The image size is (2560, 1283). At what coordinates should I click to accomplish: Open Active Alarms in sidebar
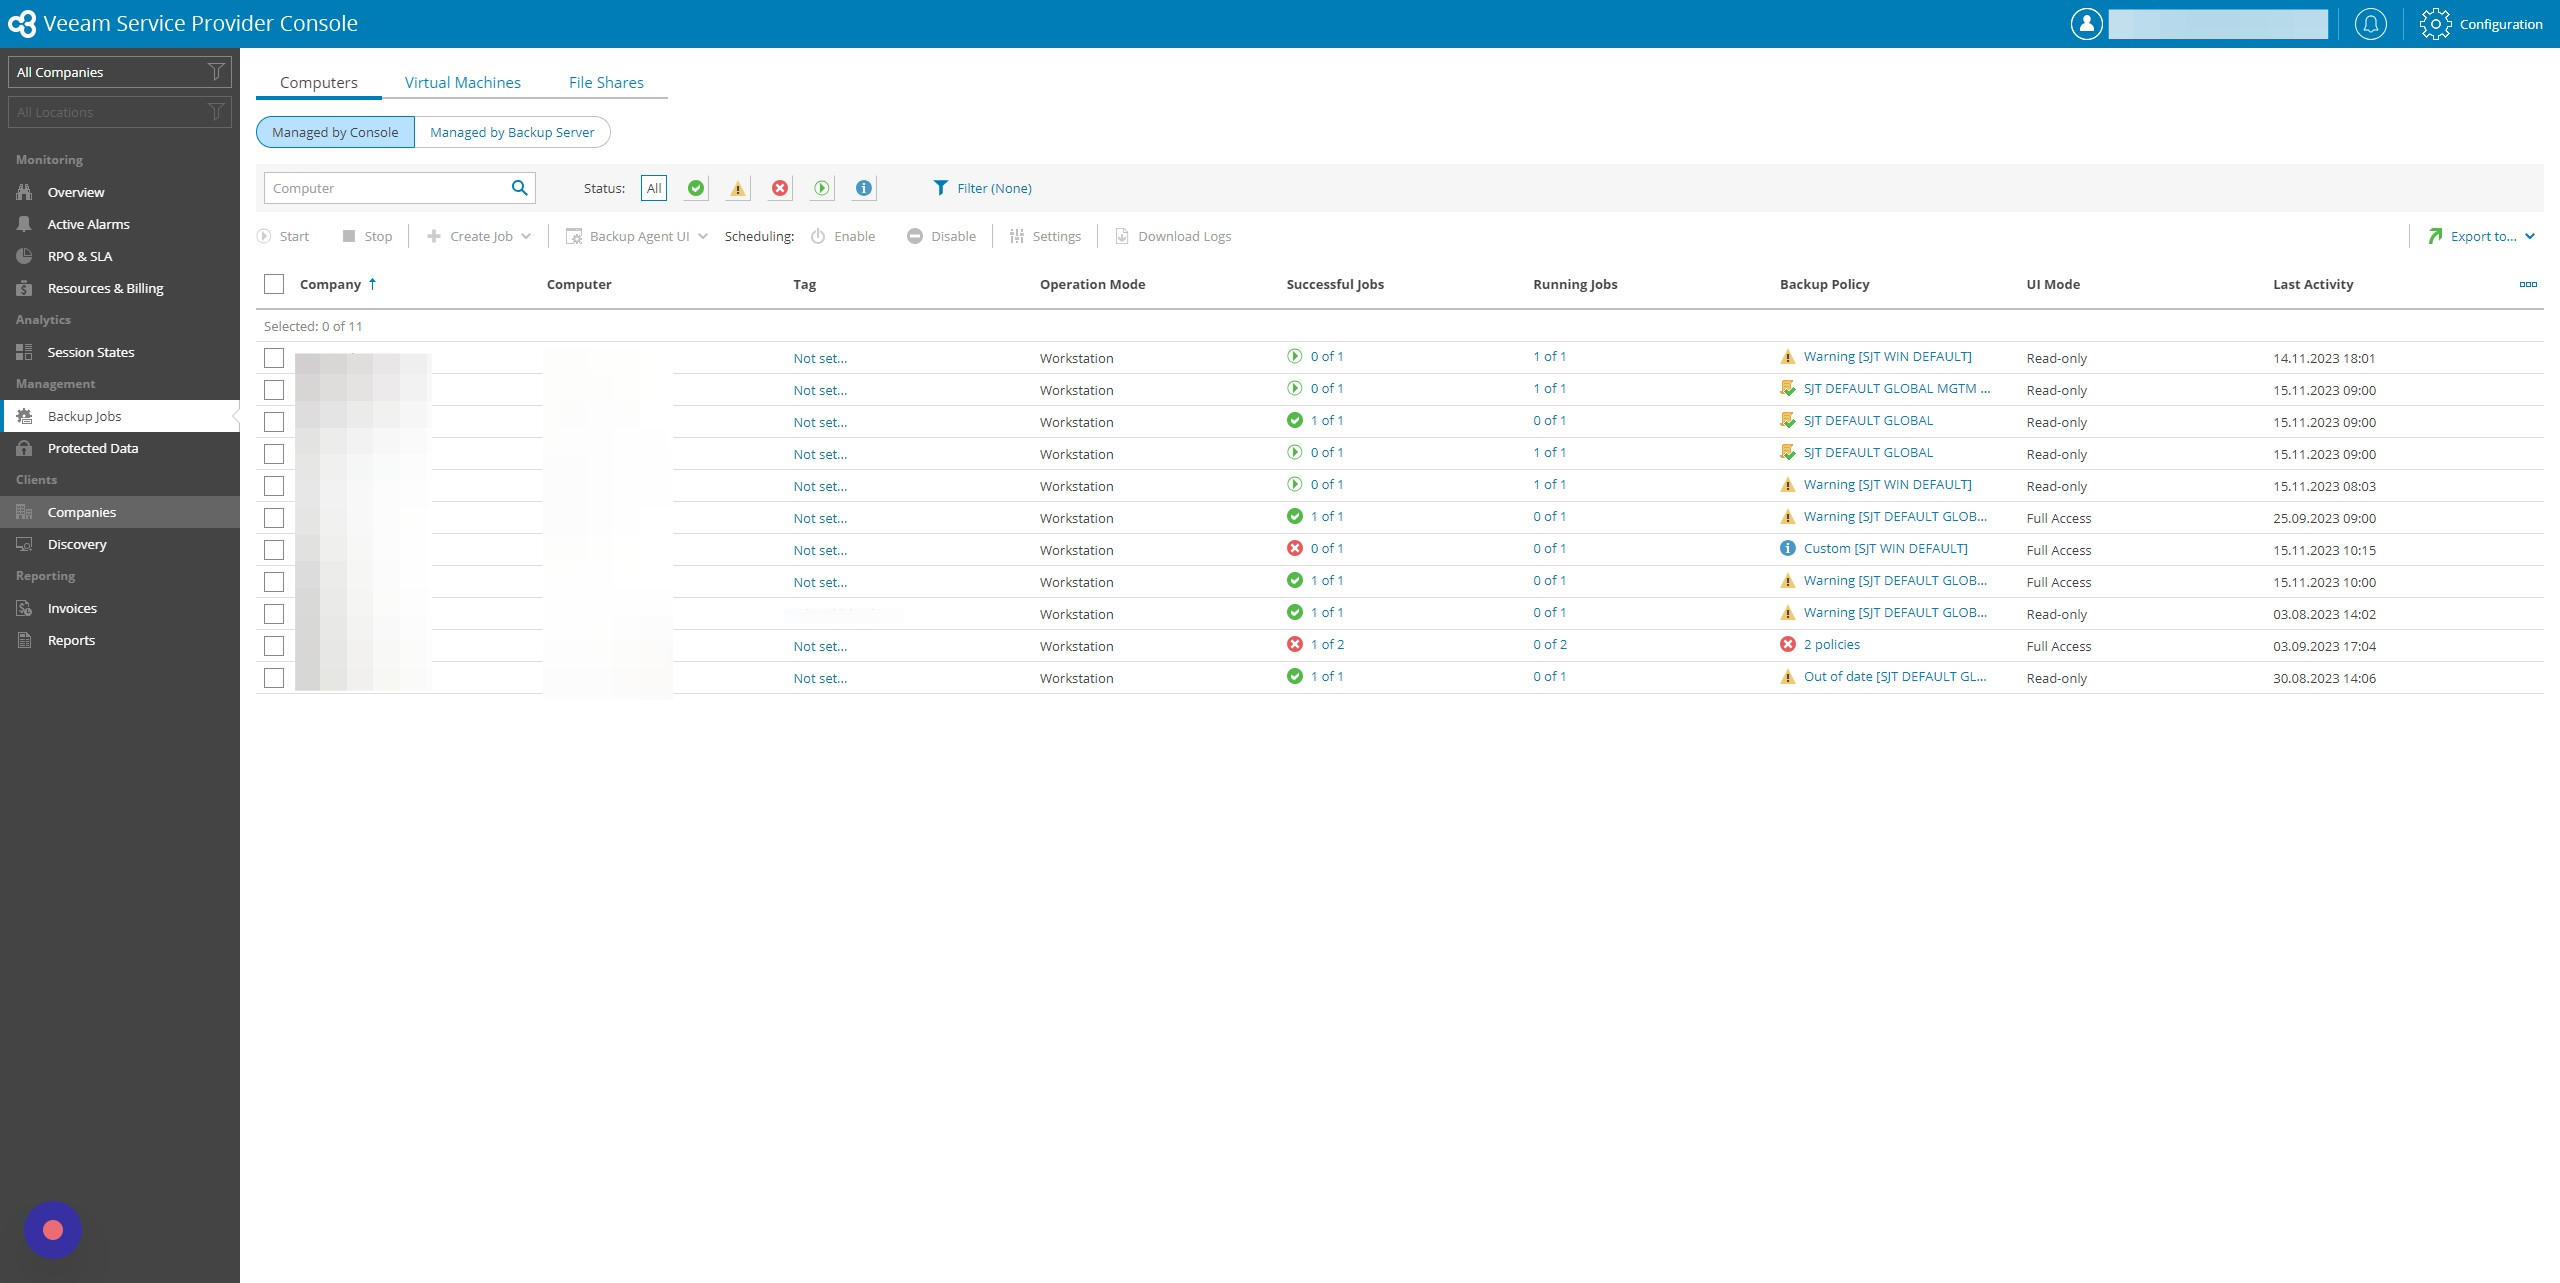(89, 224)
